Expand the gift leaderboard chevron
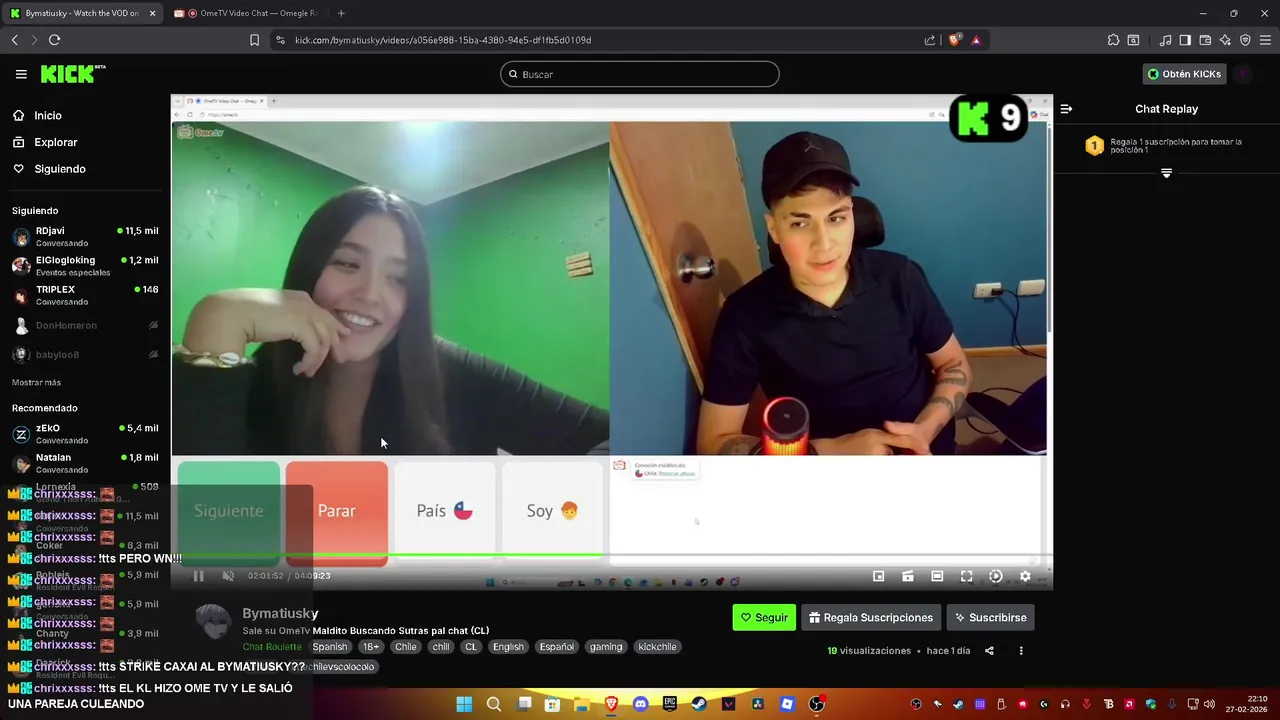 (1166, 173)
